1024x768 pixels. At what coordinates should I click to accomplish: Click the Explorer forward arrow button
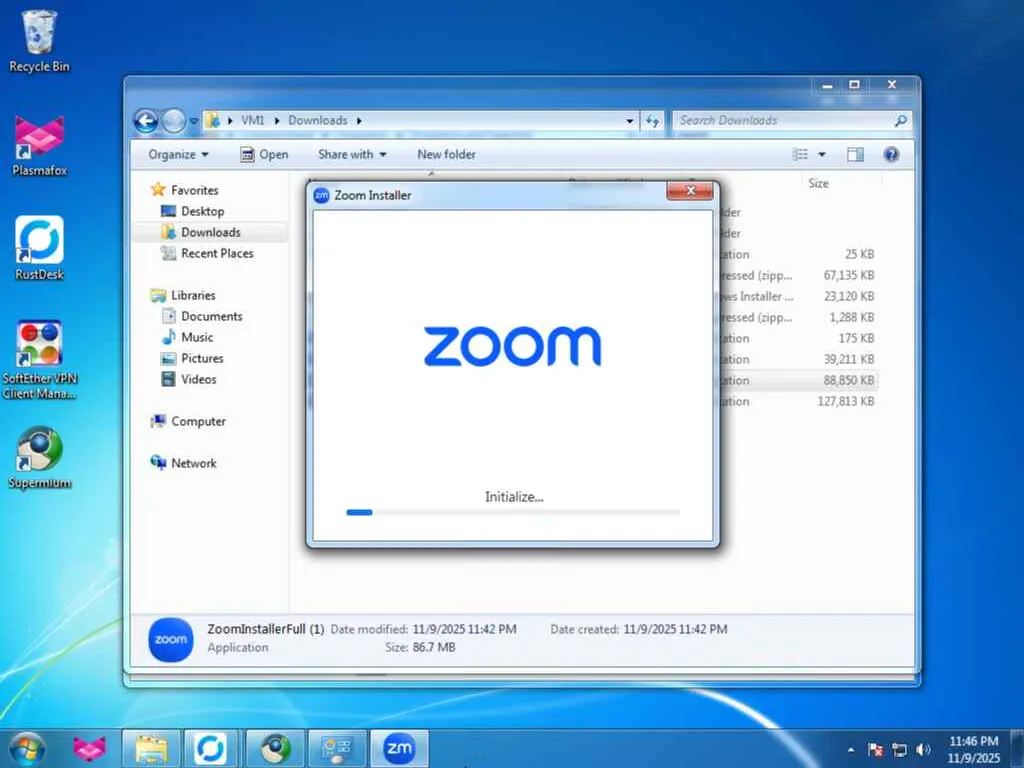click(173, 121)
